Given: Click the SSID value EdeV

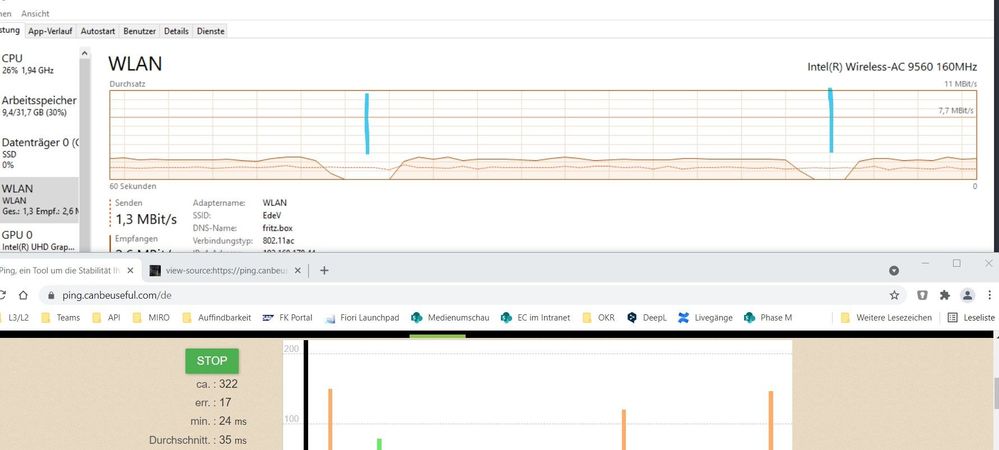Looking at the screenshot, I should [x=271, y=215].
